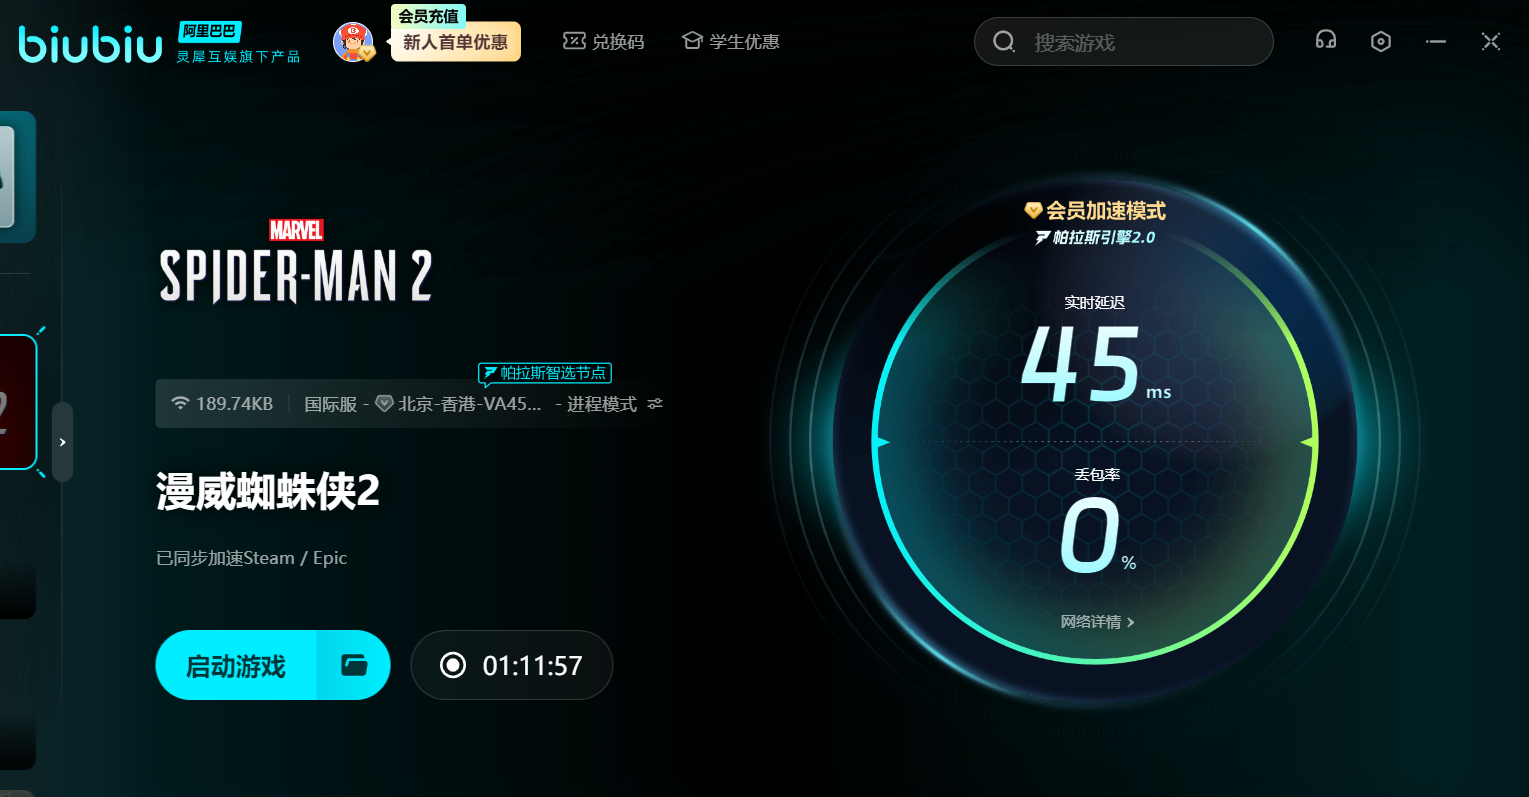Click the Wi-Fi 189.74KB traffic indicator

(x=222, y=404)
